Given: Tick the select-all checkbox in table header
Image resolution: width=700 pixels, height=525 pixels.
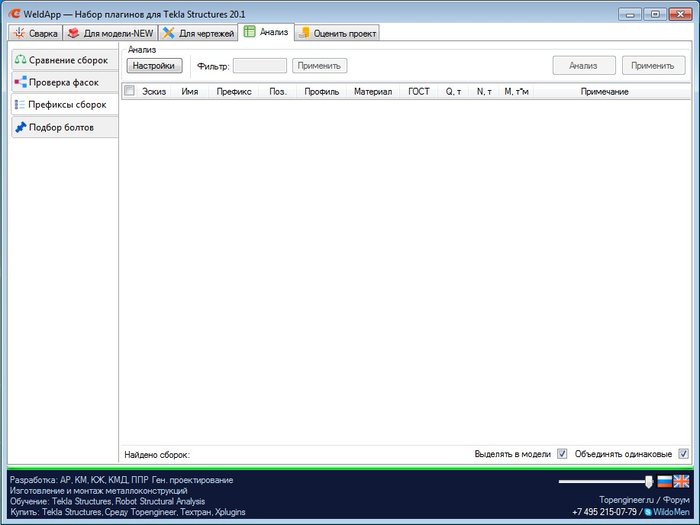Looking at the screenshot, I should pos(129,91).
